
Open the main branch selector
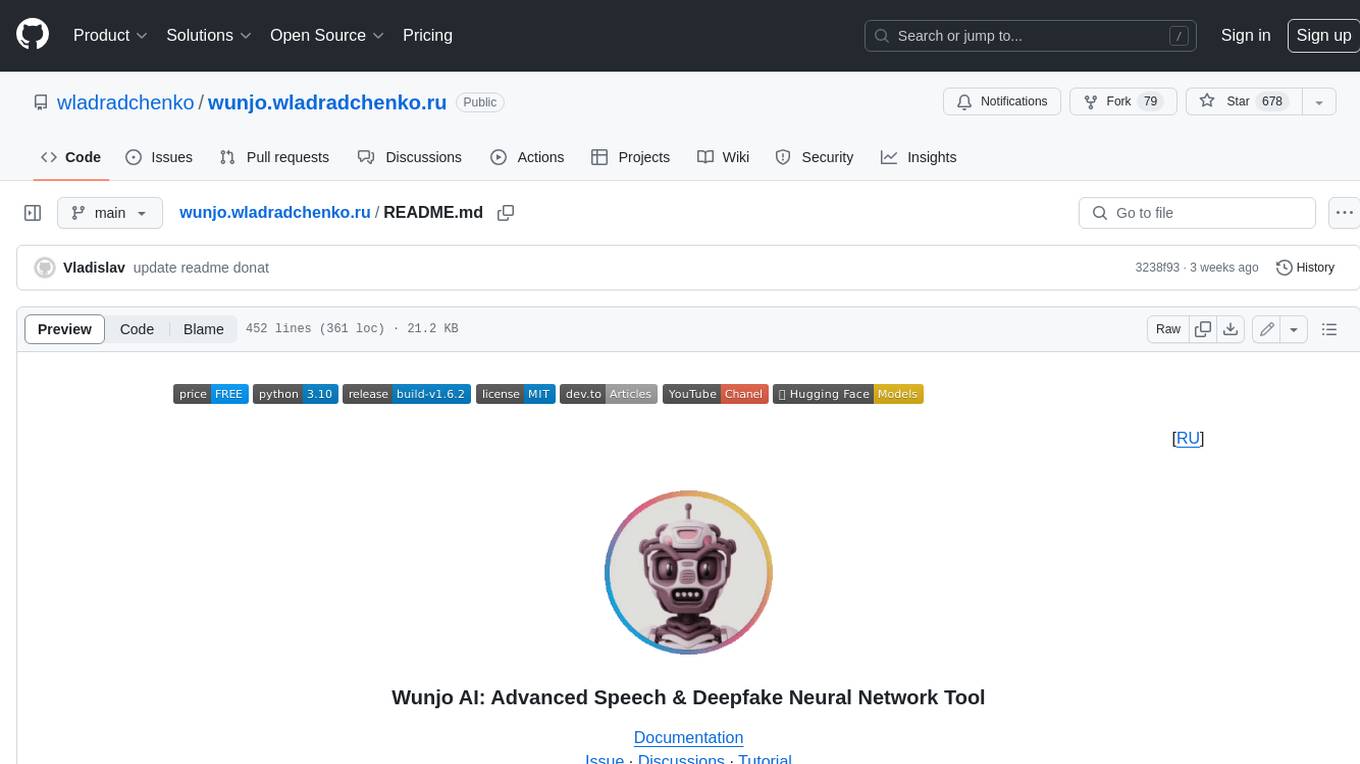[x=109, y=213]
